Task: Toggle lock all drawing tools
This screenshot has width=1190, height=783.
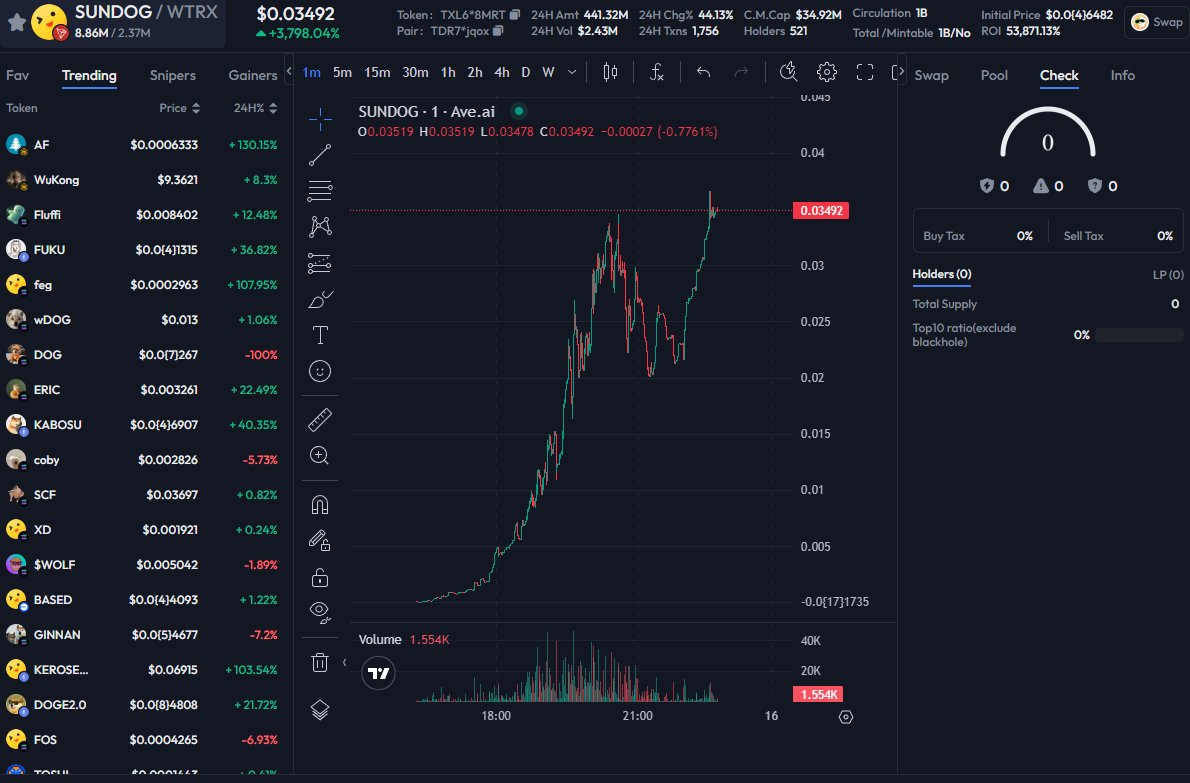Action: point(320,577)
